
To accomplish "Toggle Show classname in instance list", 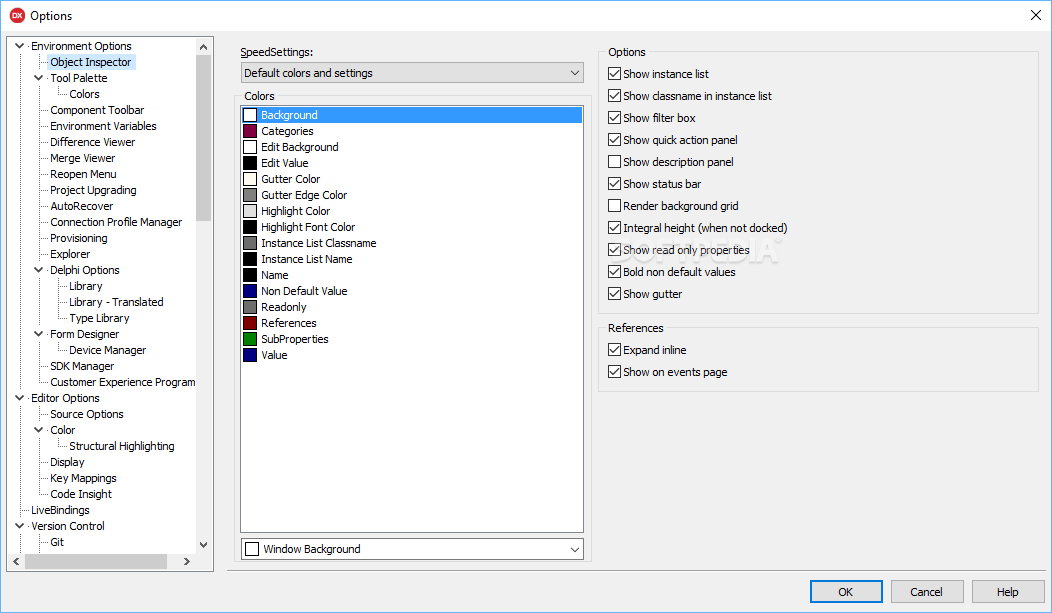I will click(614, 96).
